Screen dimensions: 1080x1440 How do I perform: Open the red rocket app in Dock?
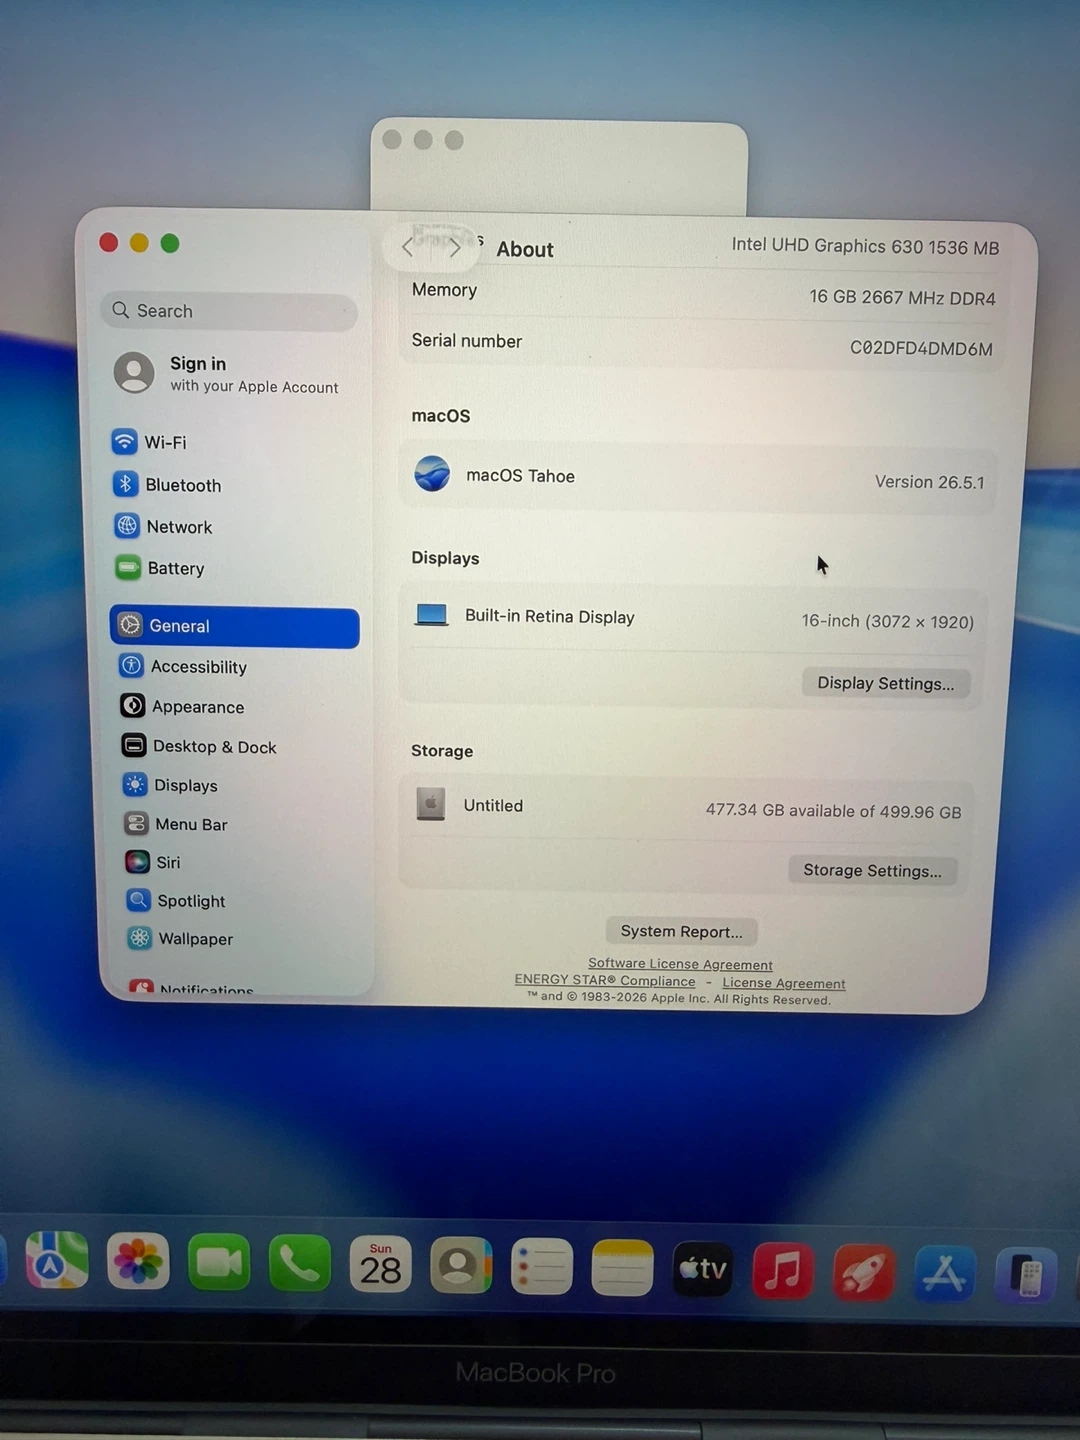(863, 1273)
